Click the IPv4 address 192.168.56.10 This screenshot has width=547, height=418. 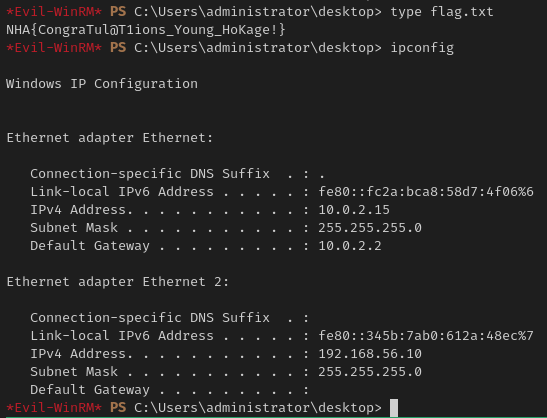click(x=370, y=354)
